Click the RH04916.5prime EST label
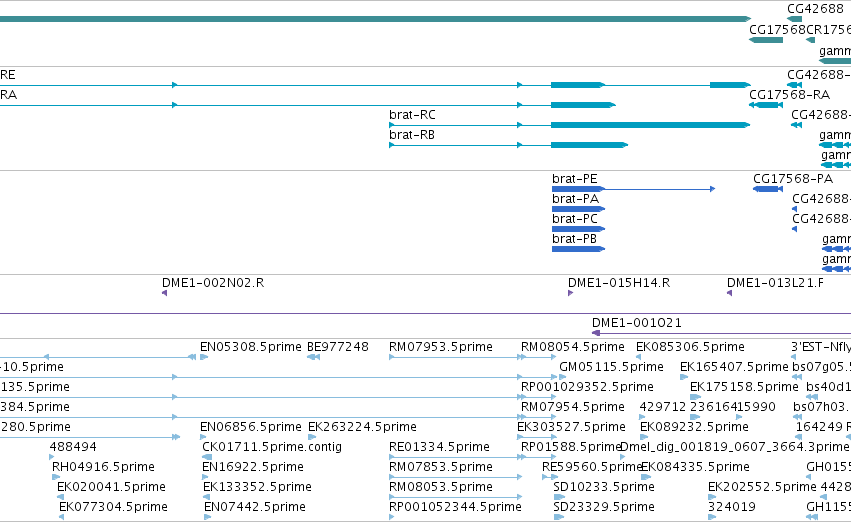This screenshot has height=522, width=851. 103,467
